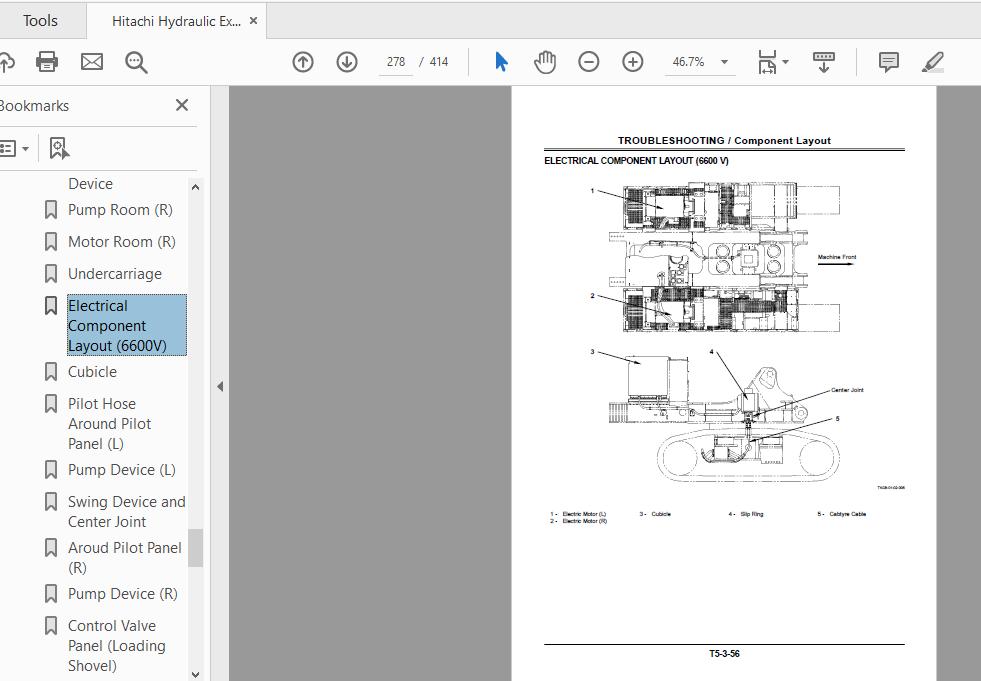Open the Print dialog

(46, 61)
